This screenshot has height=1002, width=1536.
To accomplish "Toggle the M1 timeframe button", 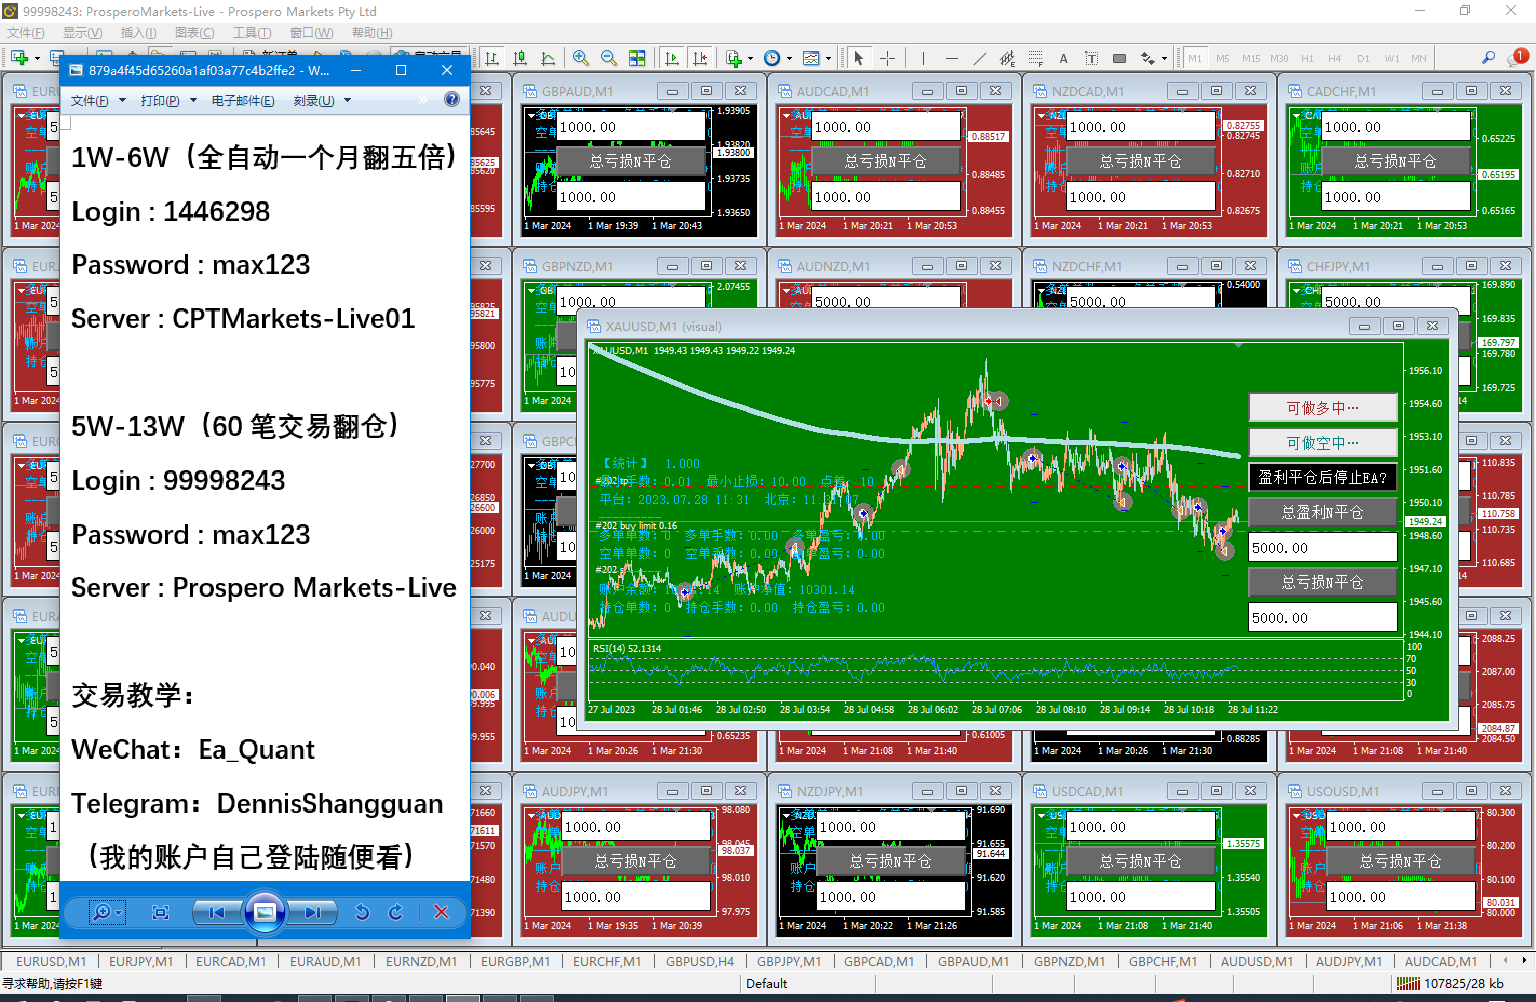I will coord(1195,58).
